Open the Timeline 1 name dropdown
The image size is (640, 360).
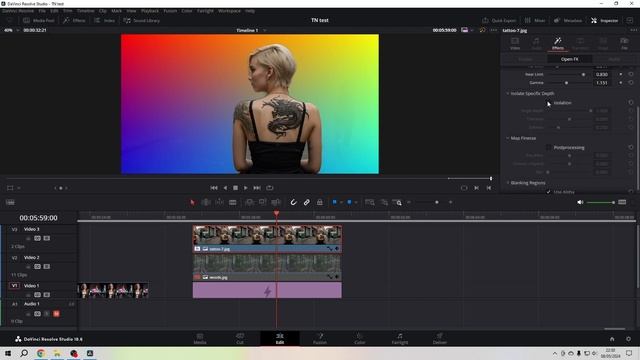click(x=264, y=30)
